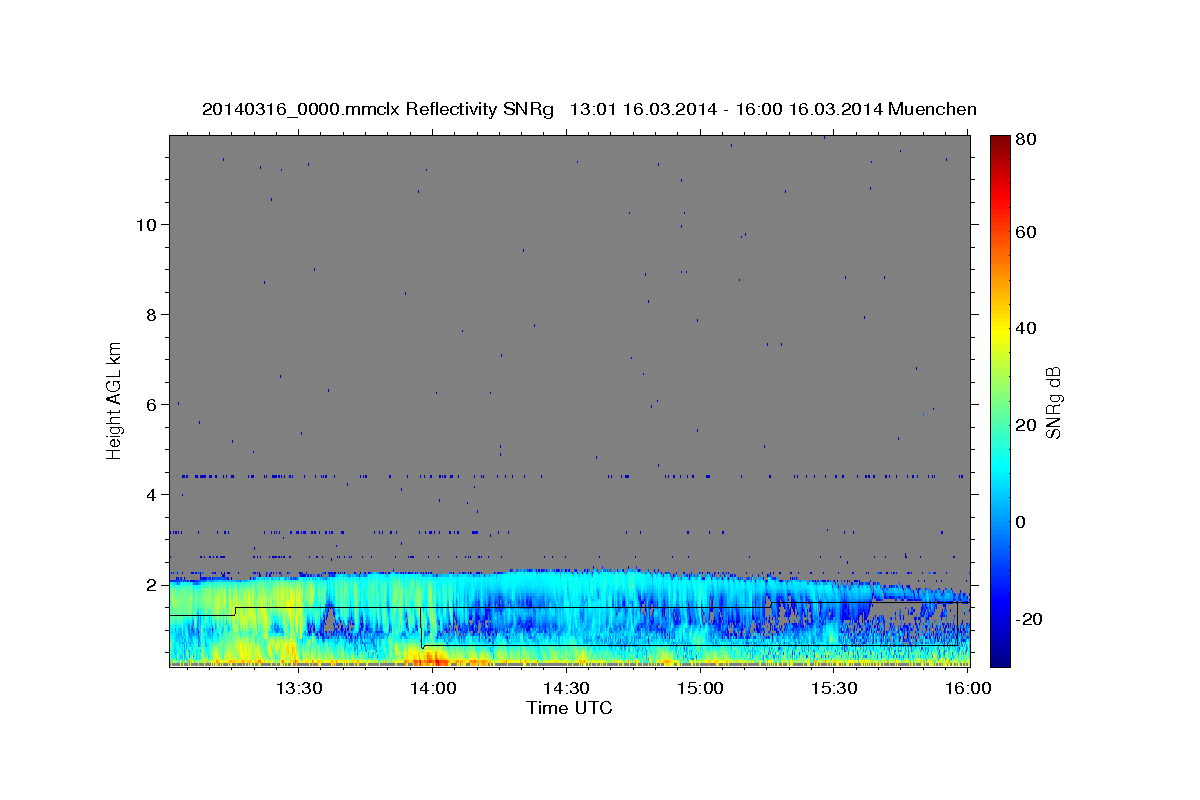Click the 'SNRg dB' colorbar label
Viewport: 1200px width, 800px height.
[1053, 402]
